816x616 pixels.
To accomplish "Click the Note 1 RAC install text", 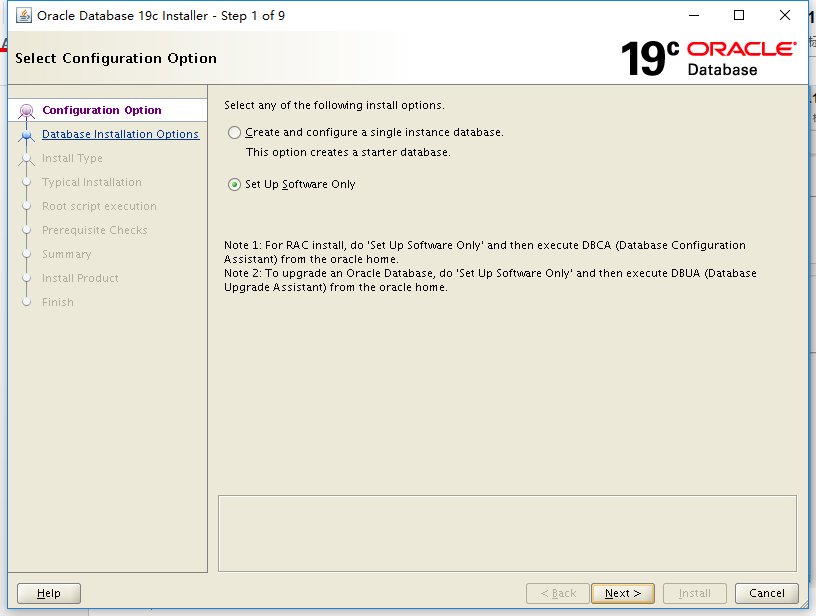I will (484, 252).
